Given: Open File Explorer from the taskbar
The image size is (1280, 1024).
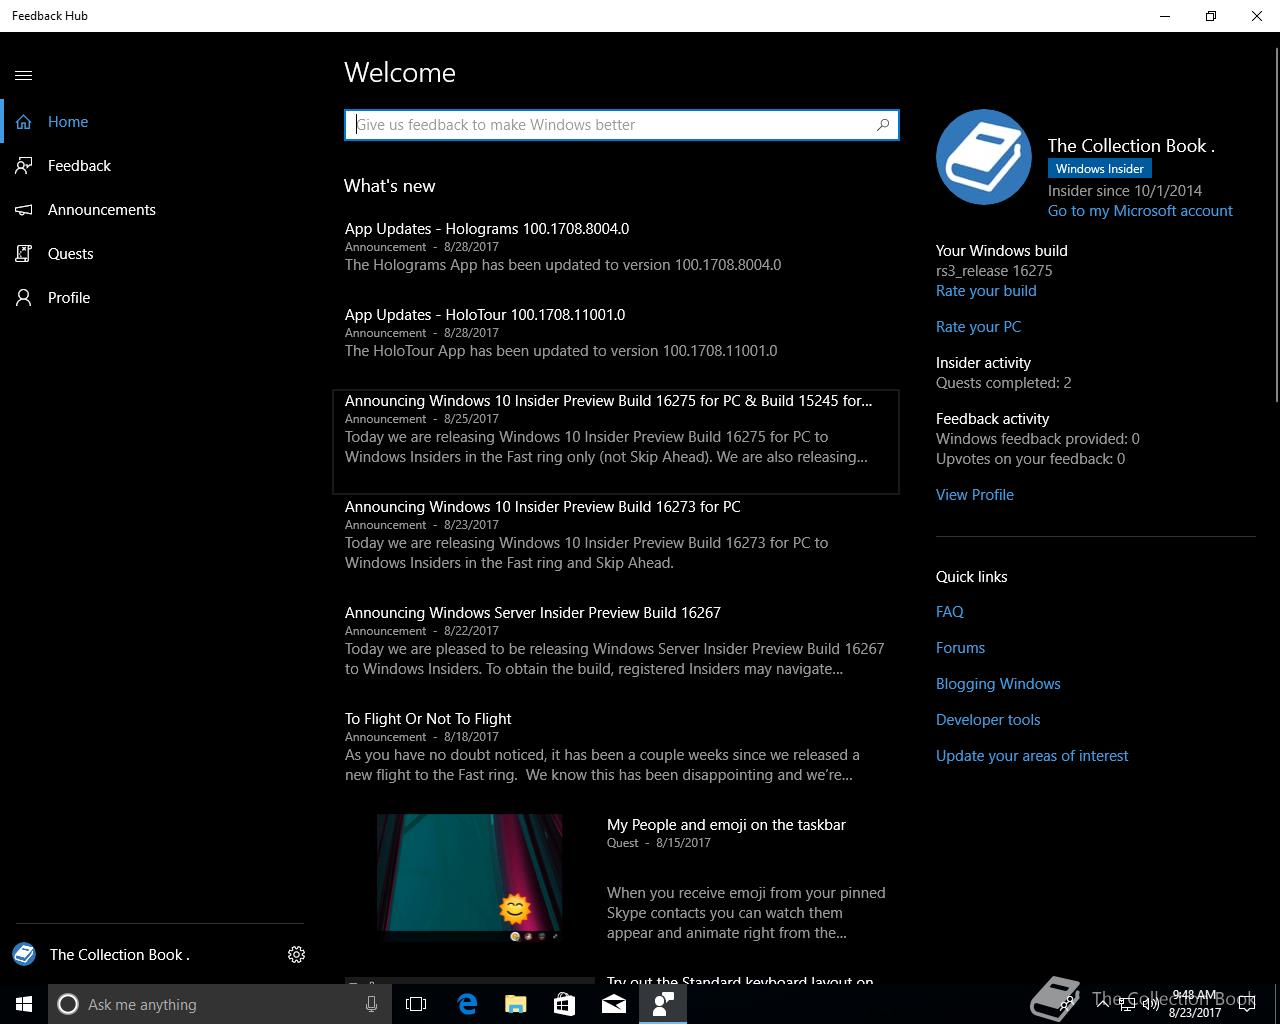Looking at the screenshot, I should 515,1004.
